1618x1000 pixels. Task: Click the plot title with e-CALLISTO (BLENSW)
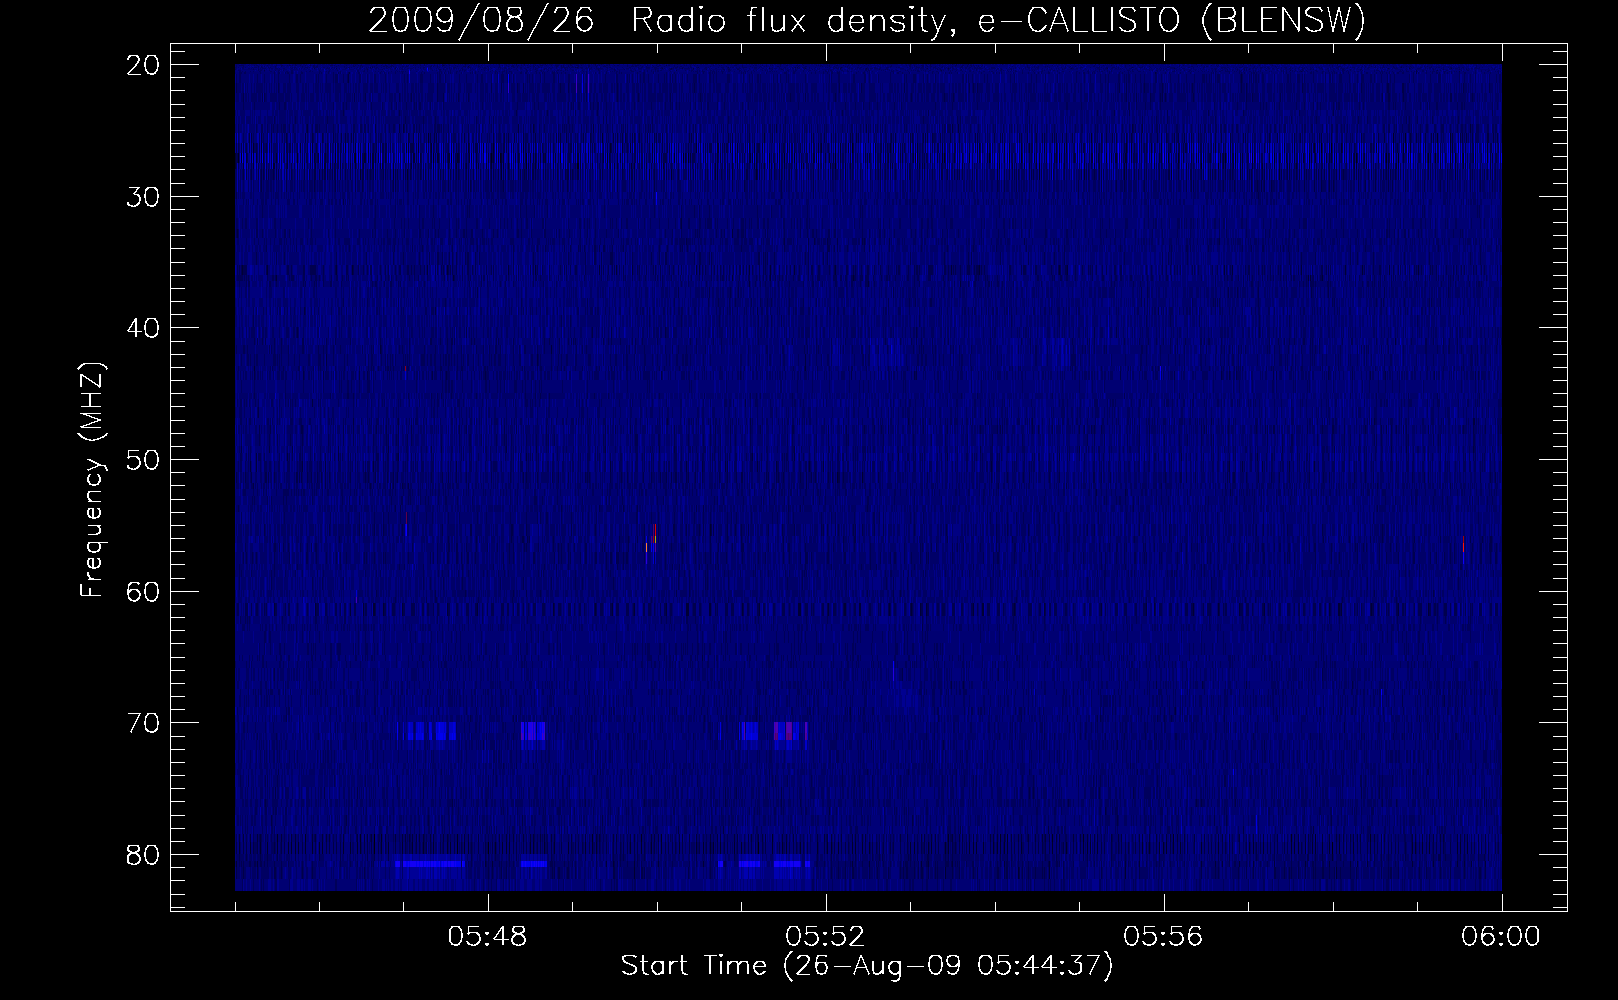pos(867,21)
